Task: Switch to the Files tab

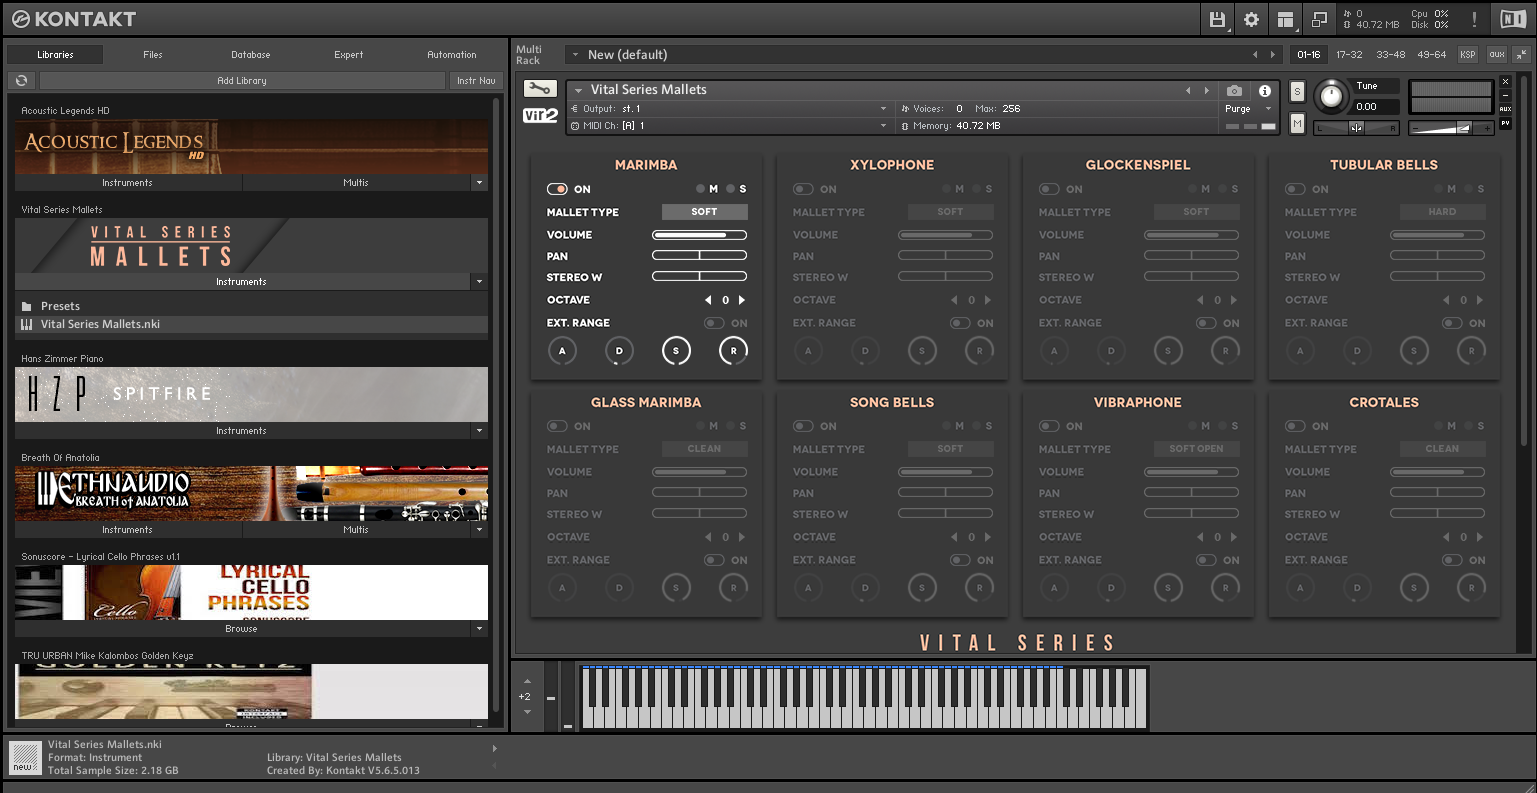Action: pyautogui.click(x=153, y=55)
